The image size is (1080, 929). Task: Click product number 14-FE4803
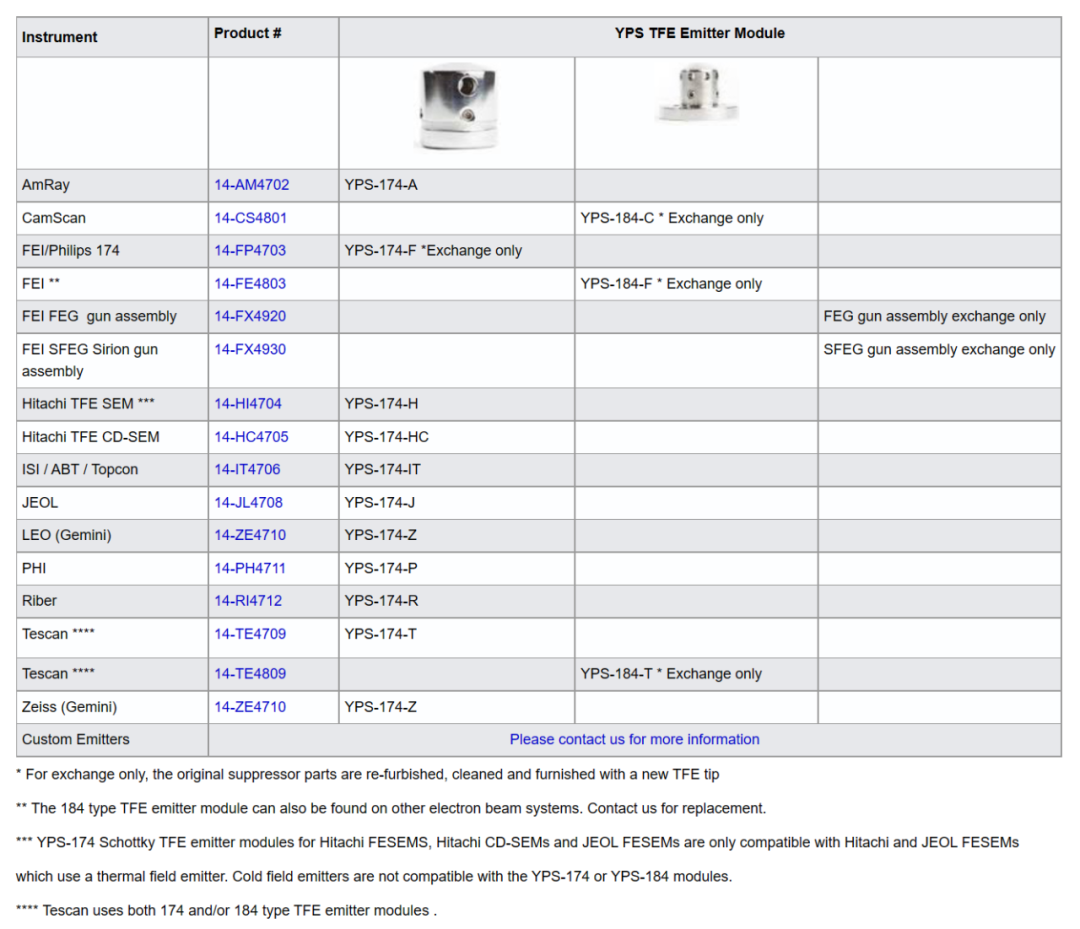[250, 284]
